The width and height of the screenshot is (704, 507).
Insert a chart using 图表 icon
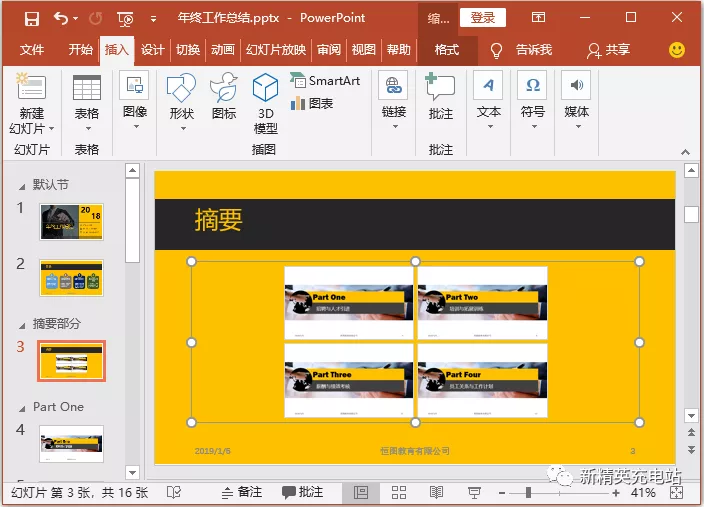pos(312,104)
